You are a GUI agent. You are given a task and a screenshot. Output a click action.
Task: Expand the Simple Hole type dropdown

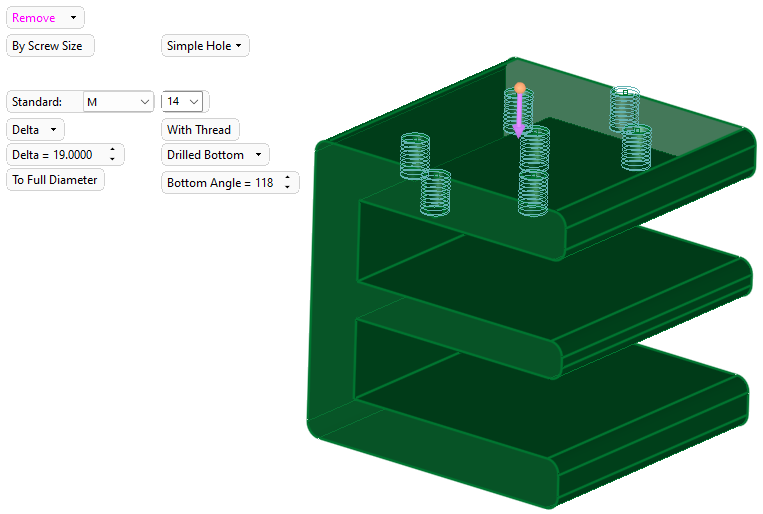205,46
